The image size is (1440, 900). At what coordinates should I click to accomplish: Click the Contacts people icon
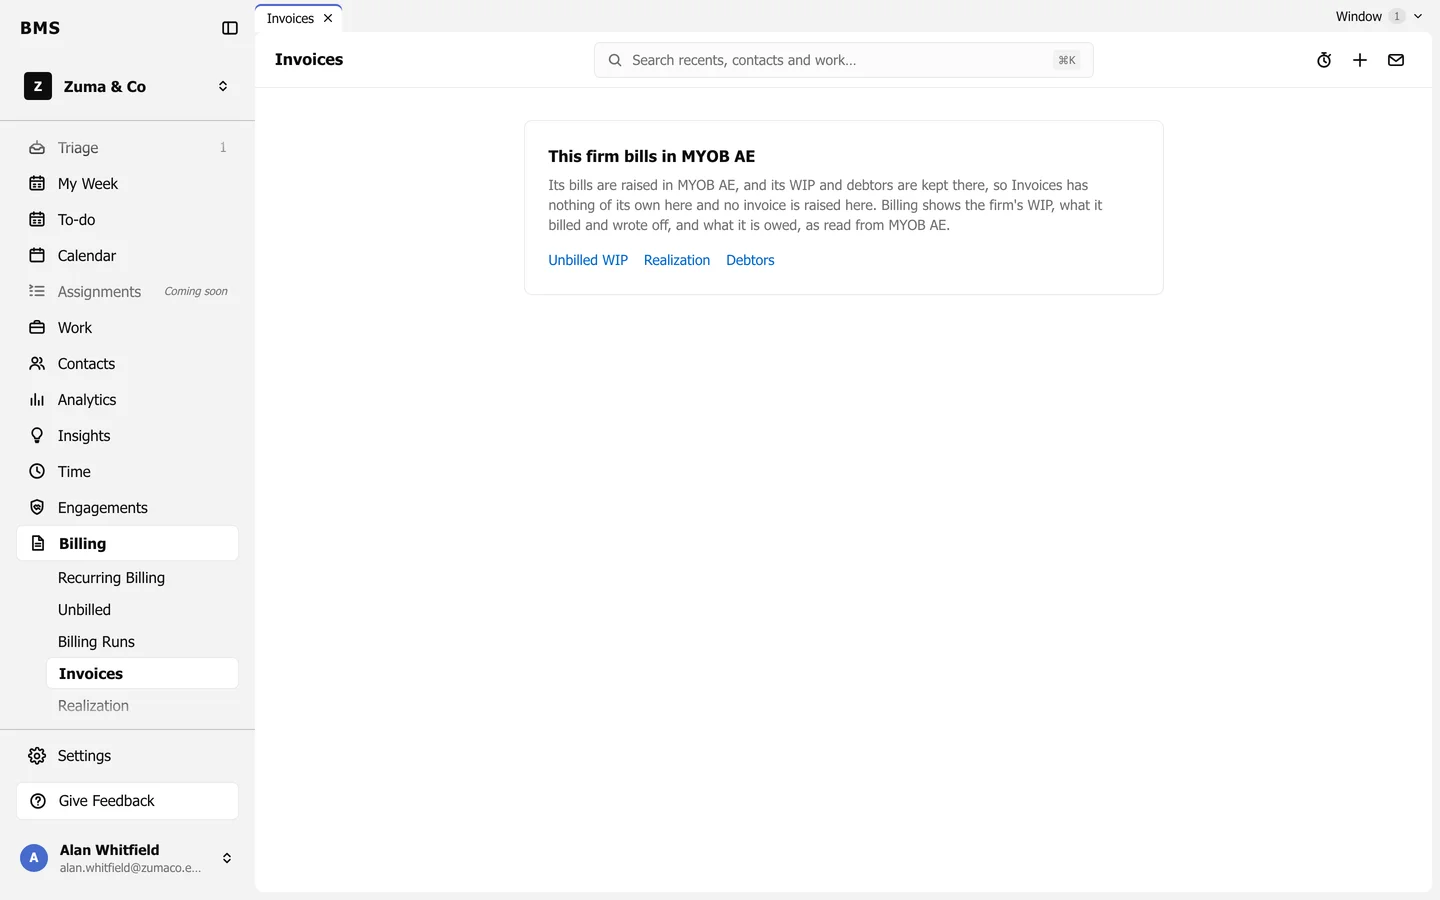point(37,364)
